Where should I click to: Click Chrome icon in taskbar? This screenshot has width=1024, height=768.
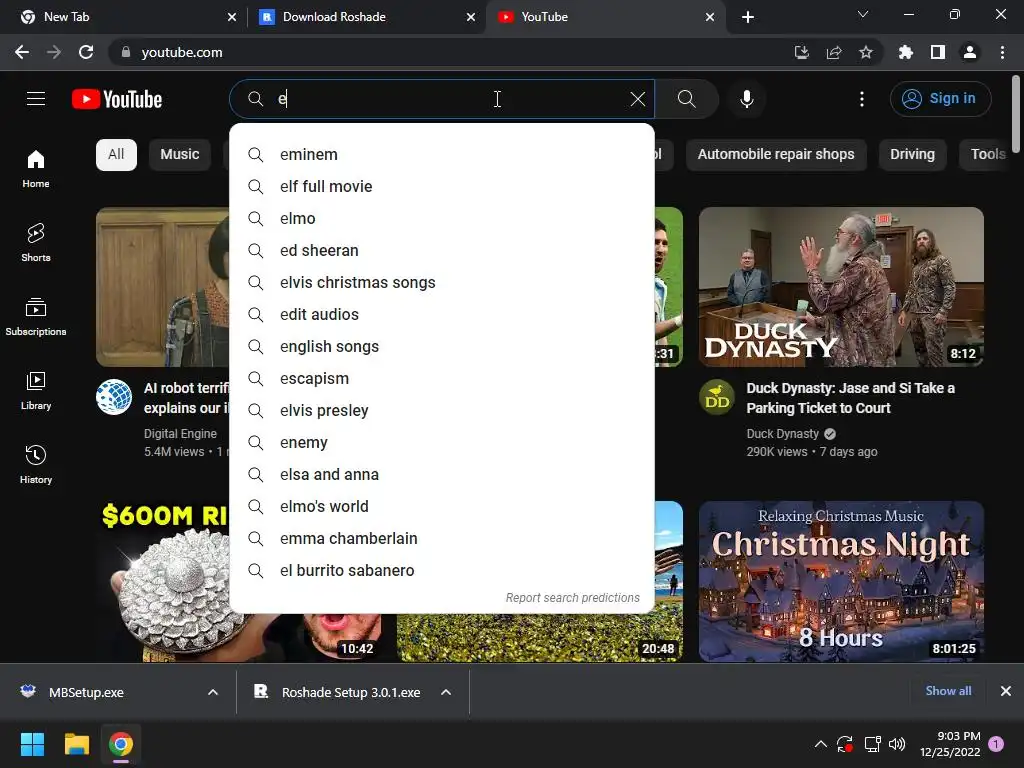(121, 744)
